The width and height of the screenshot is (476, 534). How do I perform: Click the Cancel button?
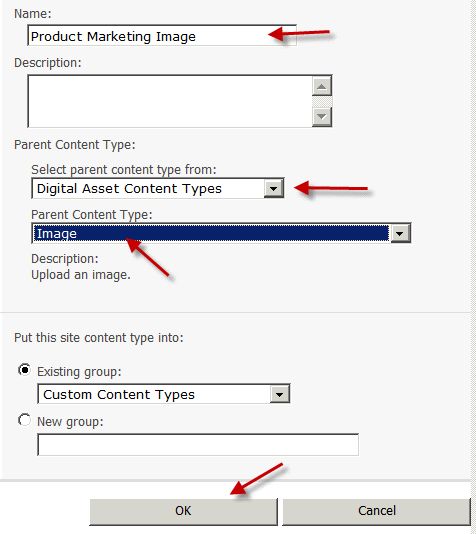tap(377, 511)
